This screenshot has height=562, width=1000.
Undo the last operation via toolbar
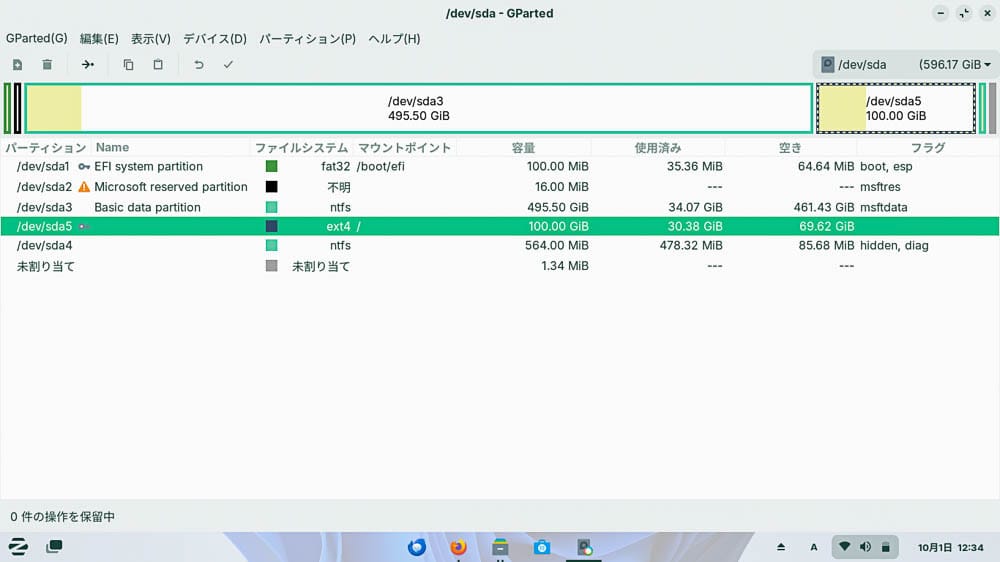point(199,65)
